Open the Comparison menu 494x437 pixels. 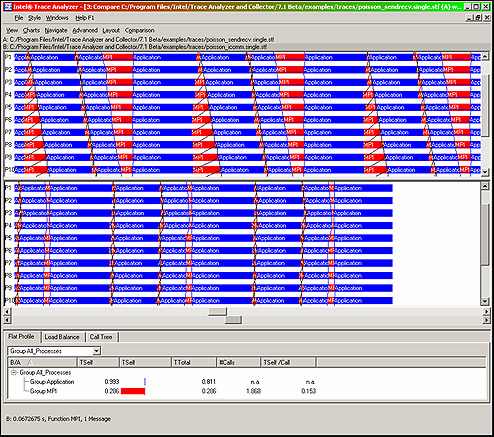[x=140, y=30]
